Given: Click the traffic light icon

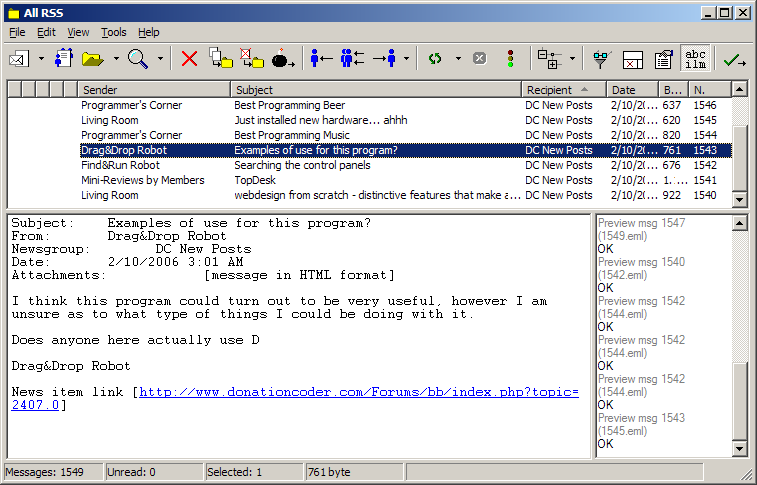Looking at the screenshot, I should point(510,59).
